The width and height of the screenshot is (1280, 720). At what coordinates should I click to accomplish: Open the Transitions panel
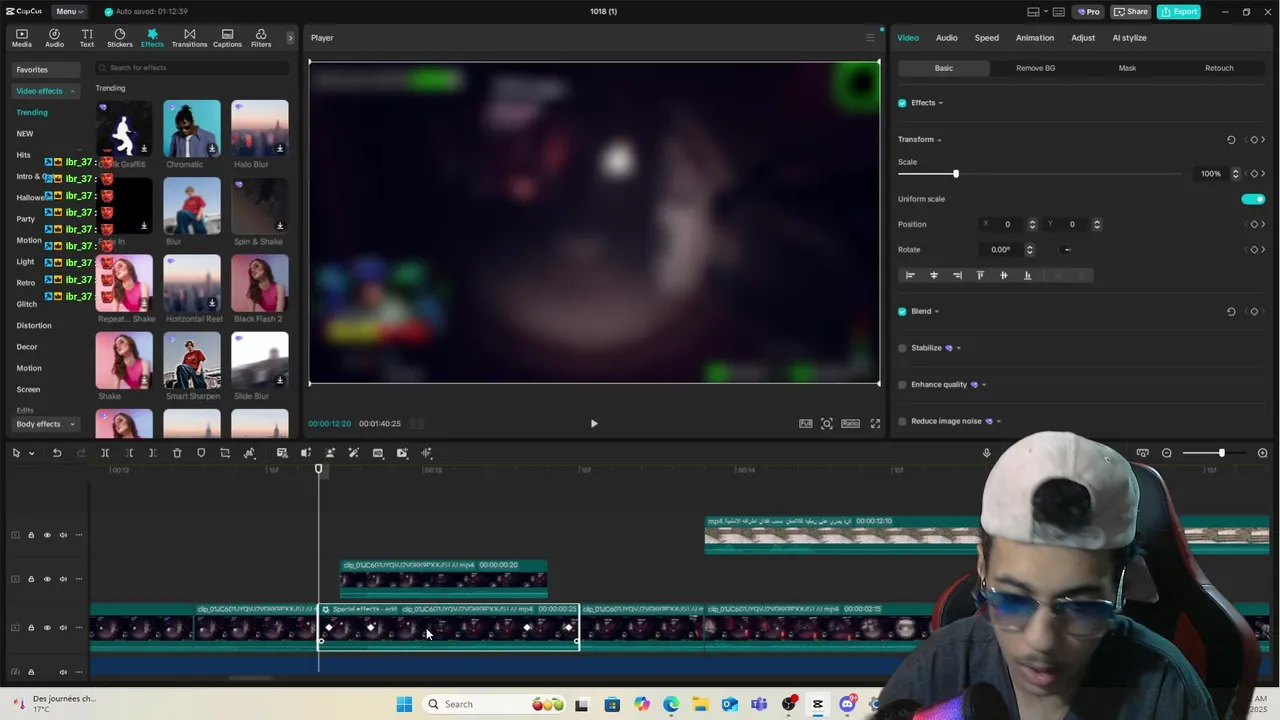click(x=189, y=38)
